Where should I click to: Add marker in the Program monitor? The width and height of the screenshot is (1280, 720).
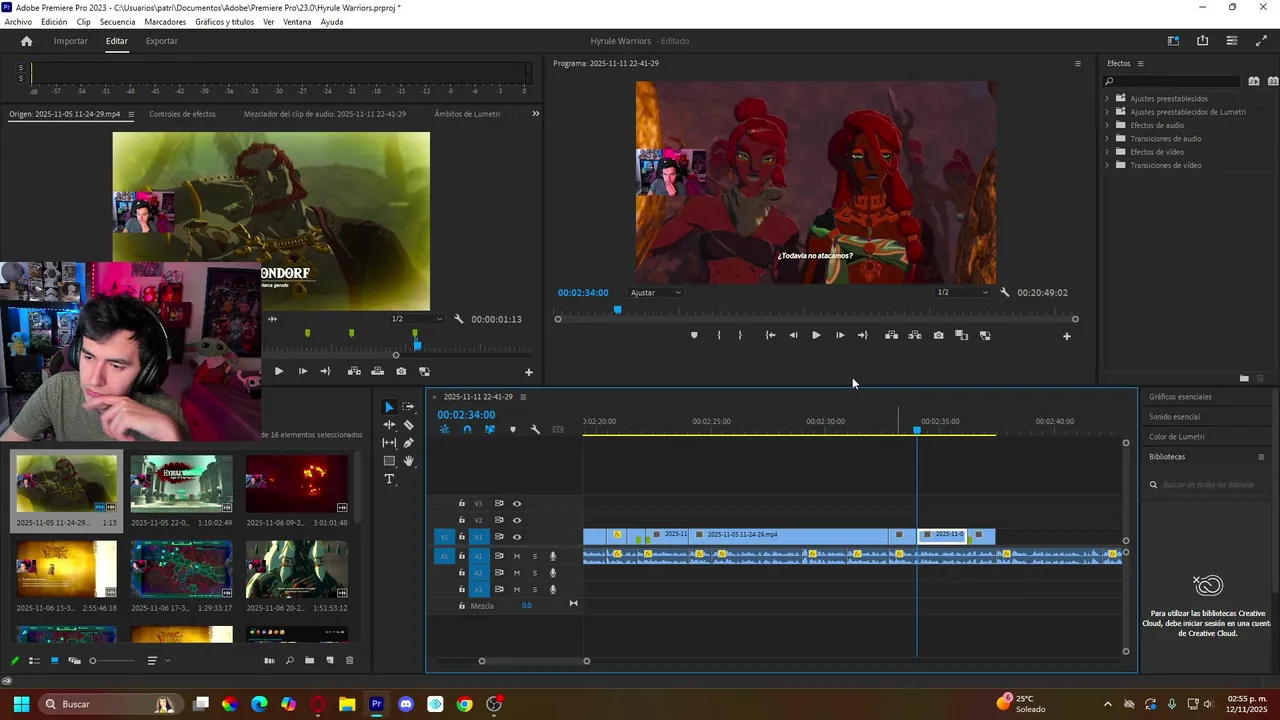(x=694, y=336)
